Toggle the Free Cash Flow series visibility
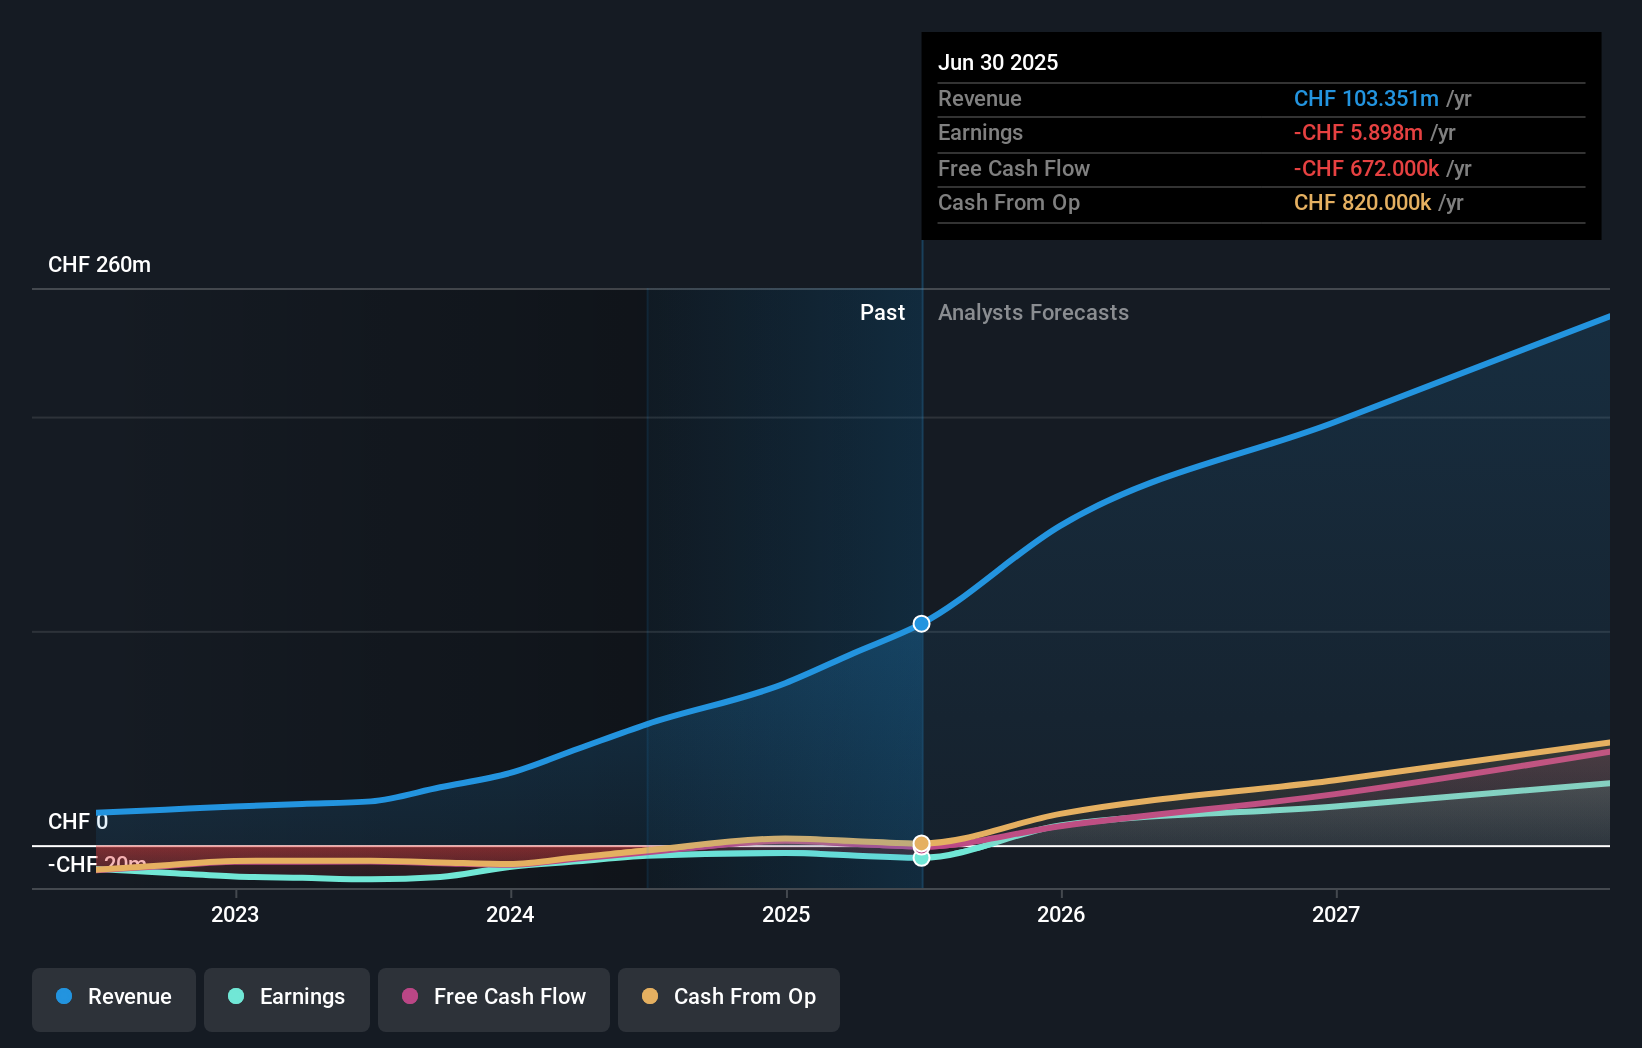The image size is (1642, 1048). point(493,998)
